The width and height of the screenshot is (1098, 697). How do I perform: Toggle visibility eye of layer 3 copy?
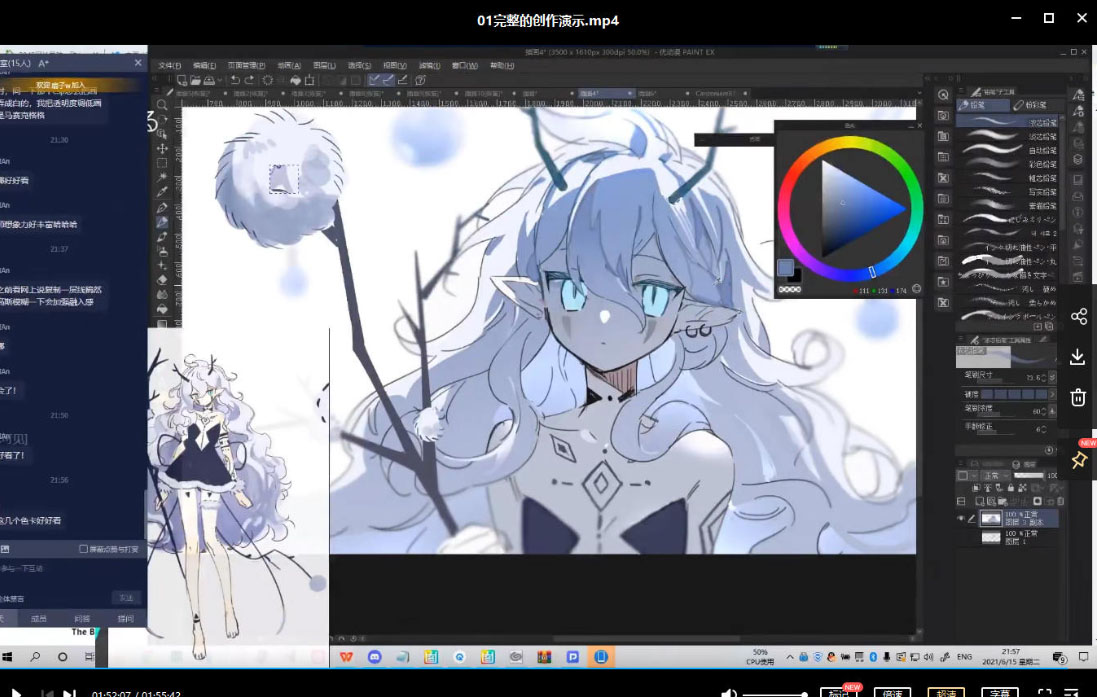click(x=961, y=518)
